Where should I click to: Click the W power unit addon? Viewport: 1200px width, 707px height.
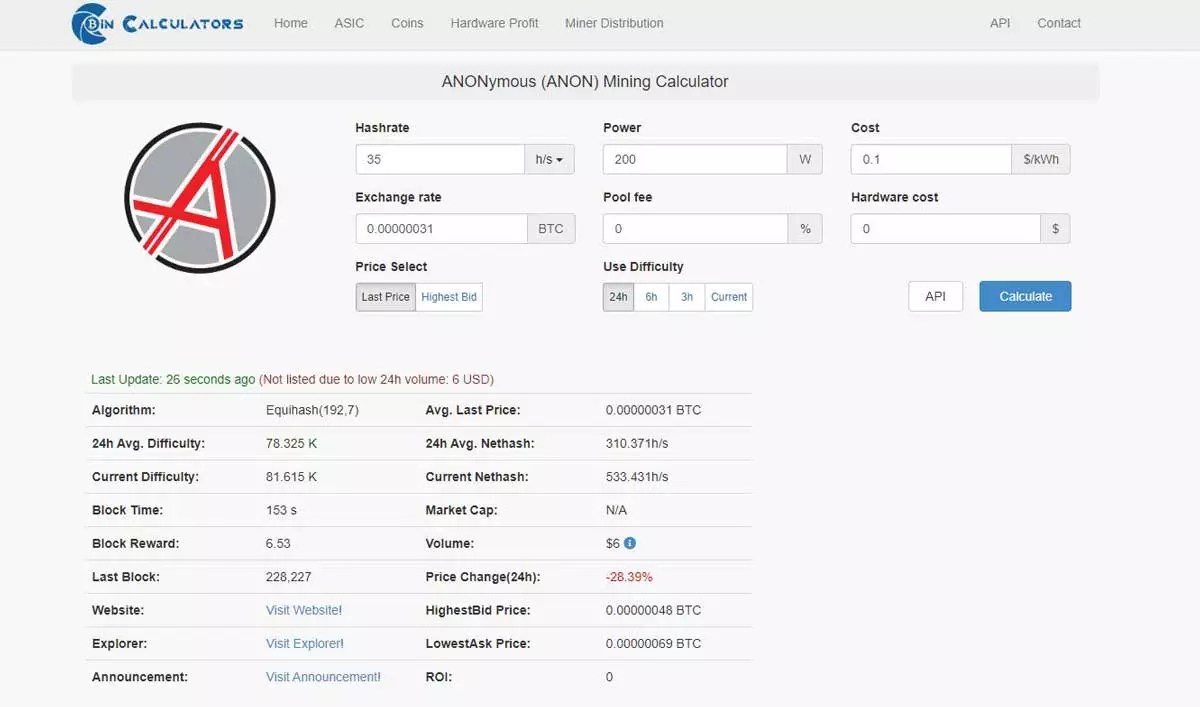tap(805, 159)
